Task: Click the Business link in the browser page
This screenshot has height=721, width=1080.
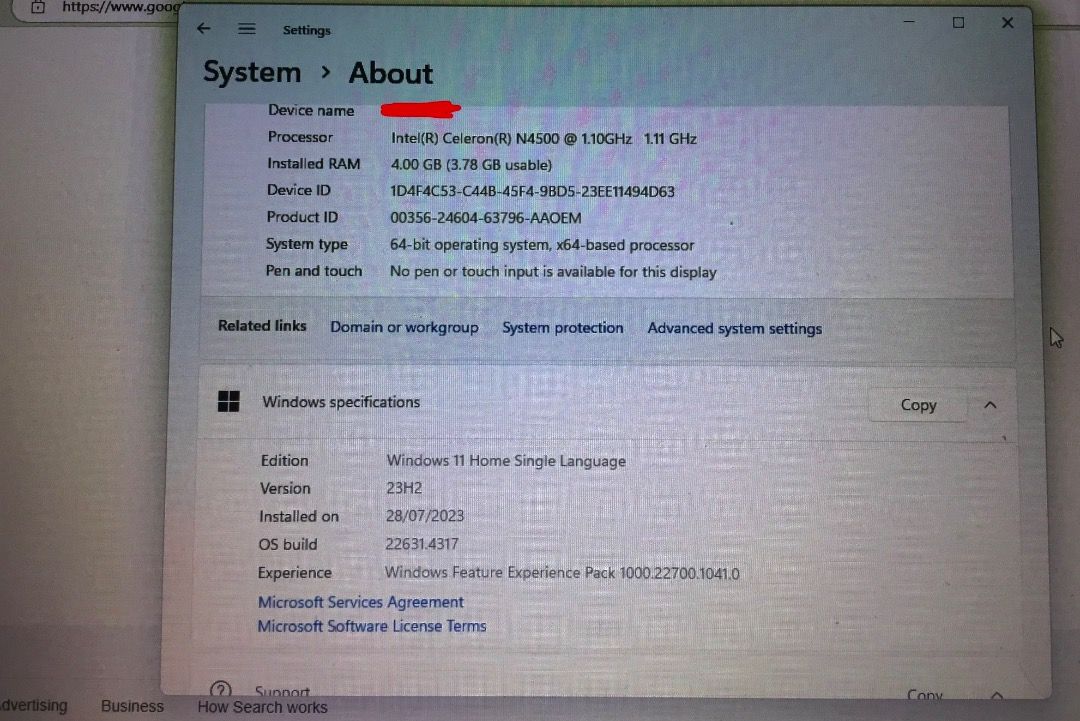Action: [x=132, y=706]
